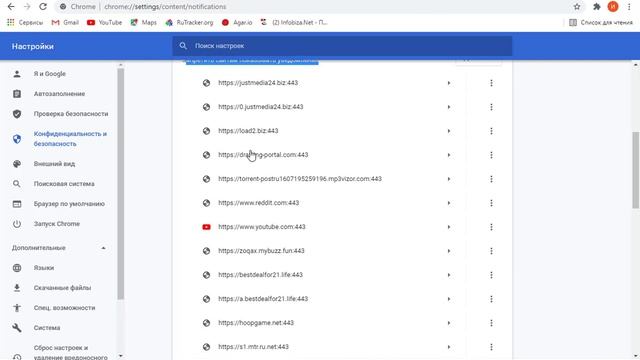Go back with the browser back arrow
Screen dimensions: 640x360
tap(11, 7)
